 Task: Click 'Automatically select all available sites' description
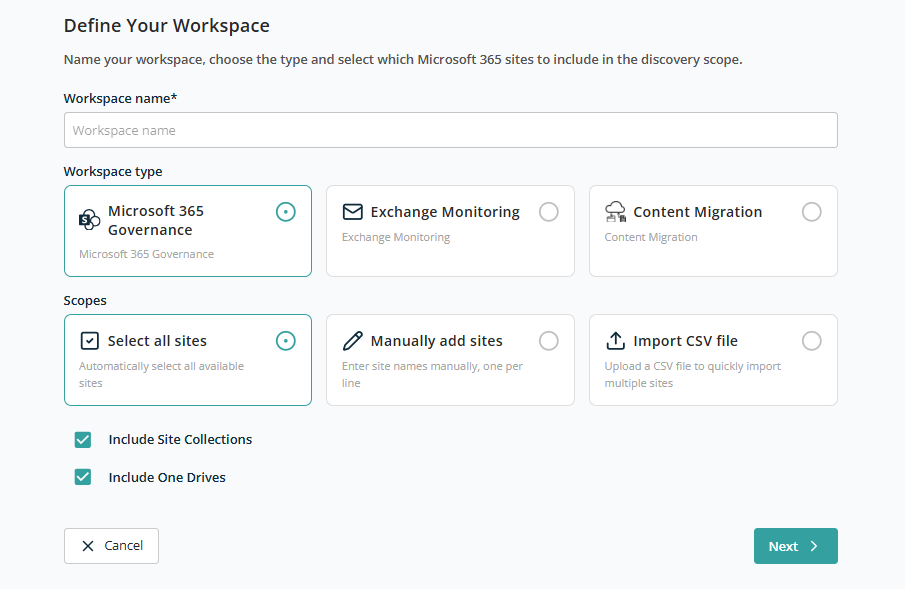pyautogui.click(x=161, y=374)
